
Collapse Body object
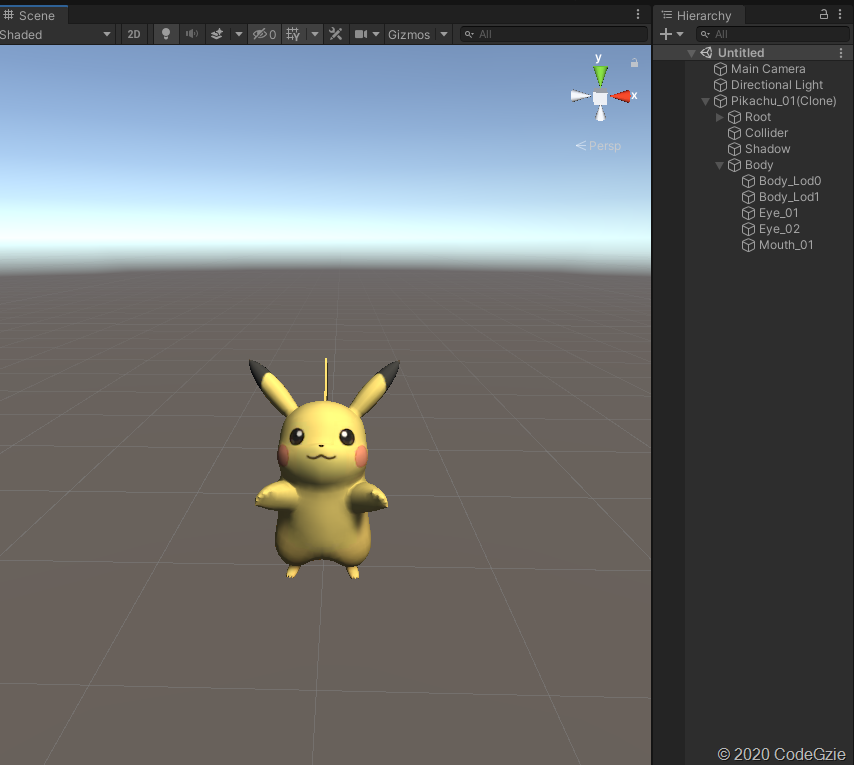[x=719, y=166]
